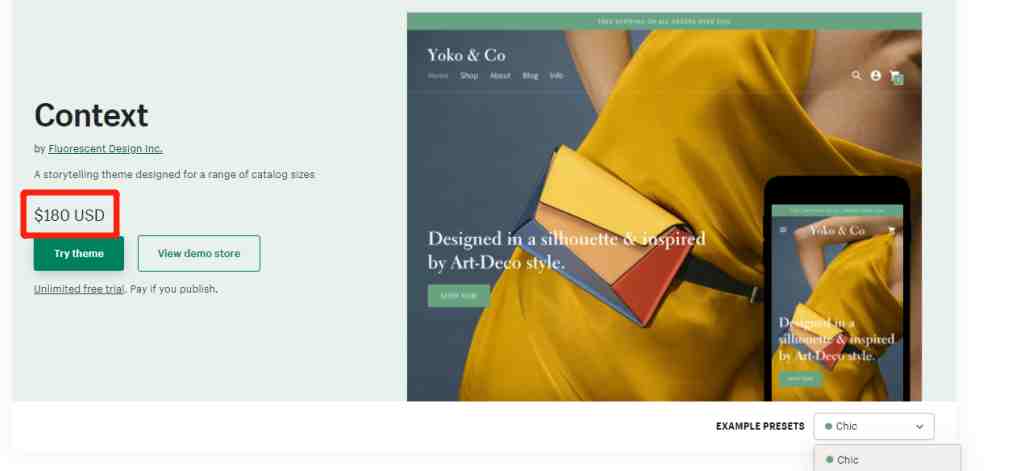This screenshot has height=471, width=1020.
Task: Select the Chic option in preset list
Action: click(x=887, y=459)
